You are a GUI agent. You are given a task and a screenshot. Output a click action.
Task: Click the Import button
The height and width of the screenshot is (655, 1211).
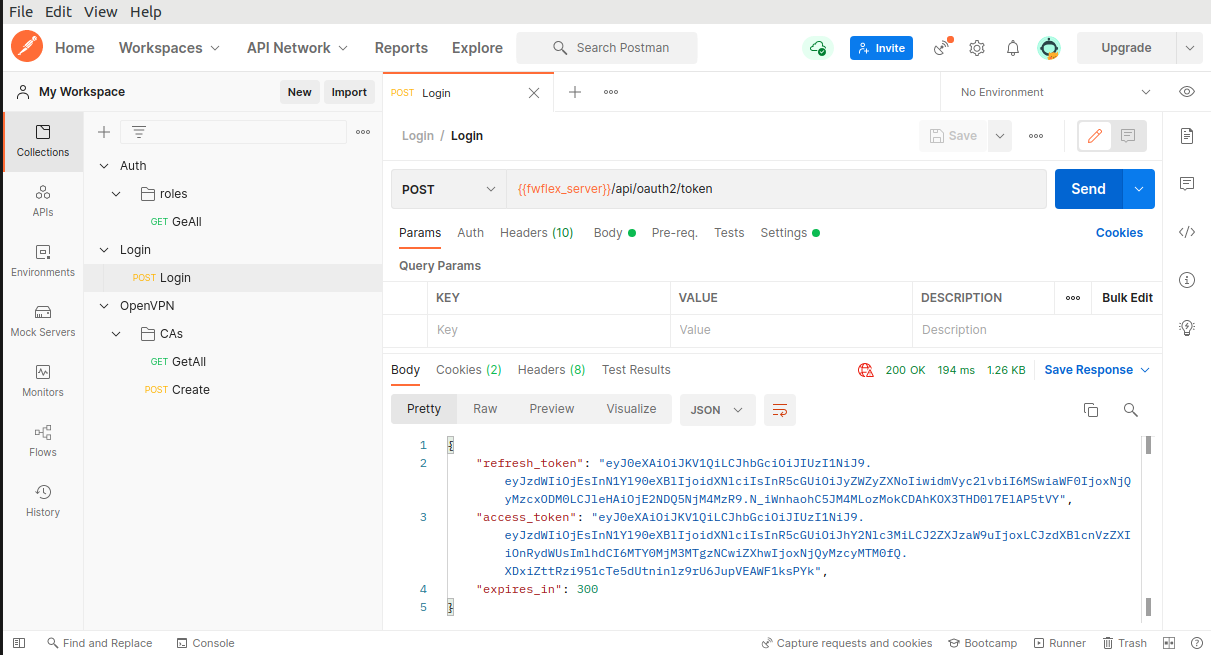349,92
